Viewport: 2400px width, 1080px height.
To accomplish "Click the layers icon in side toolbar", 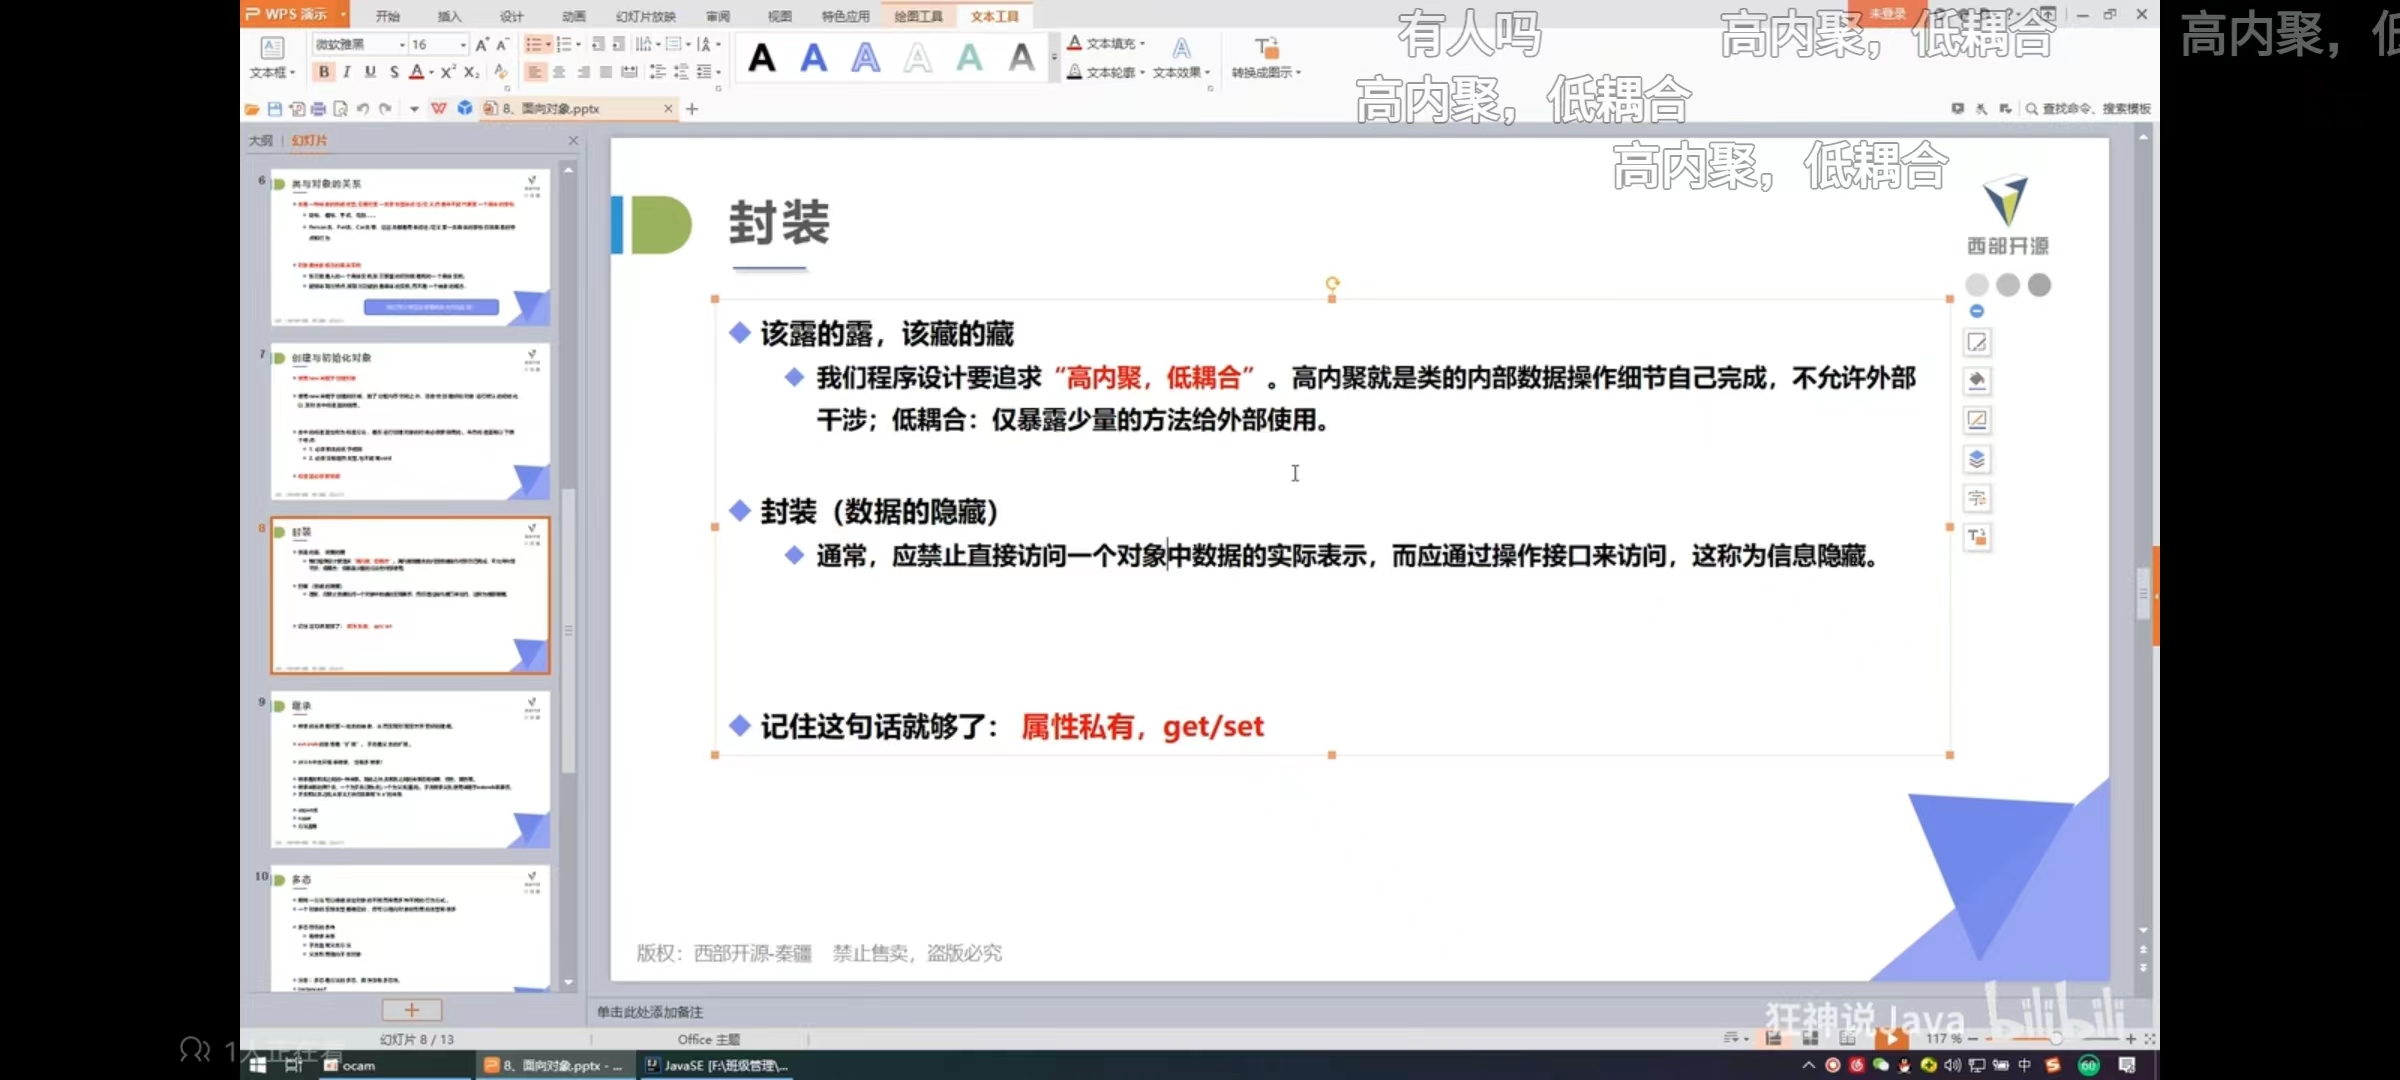I will point(1976,459).
